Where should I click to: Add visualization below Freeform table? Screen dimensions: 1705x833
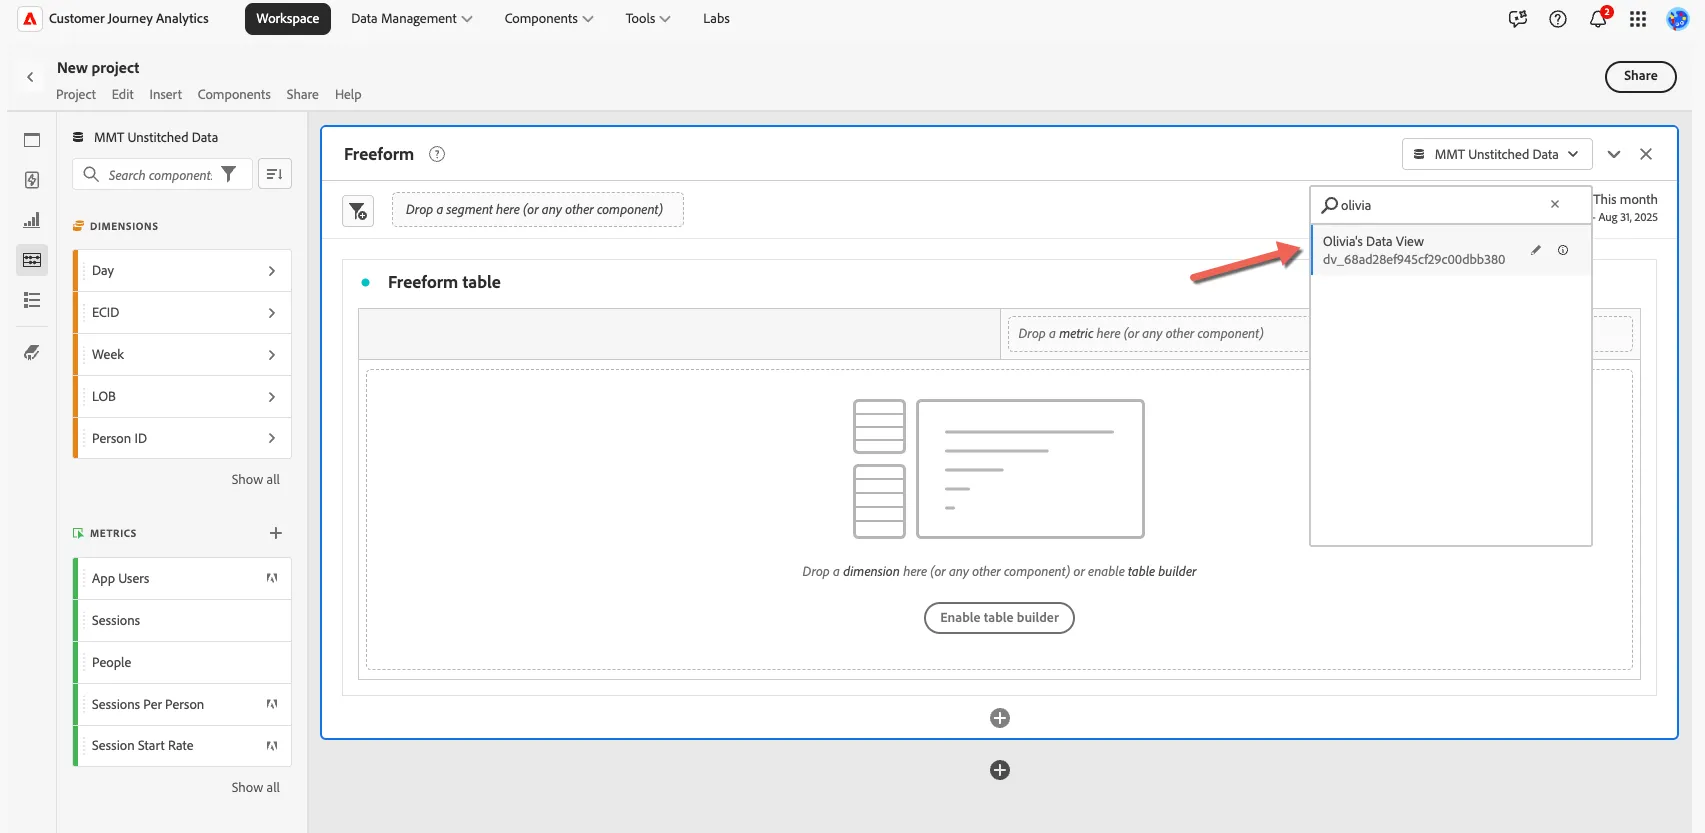coord(1000,718)
